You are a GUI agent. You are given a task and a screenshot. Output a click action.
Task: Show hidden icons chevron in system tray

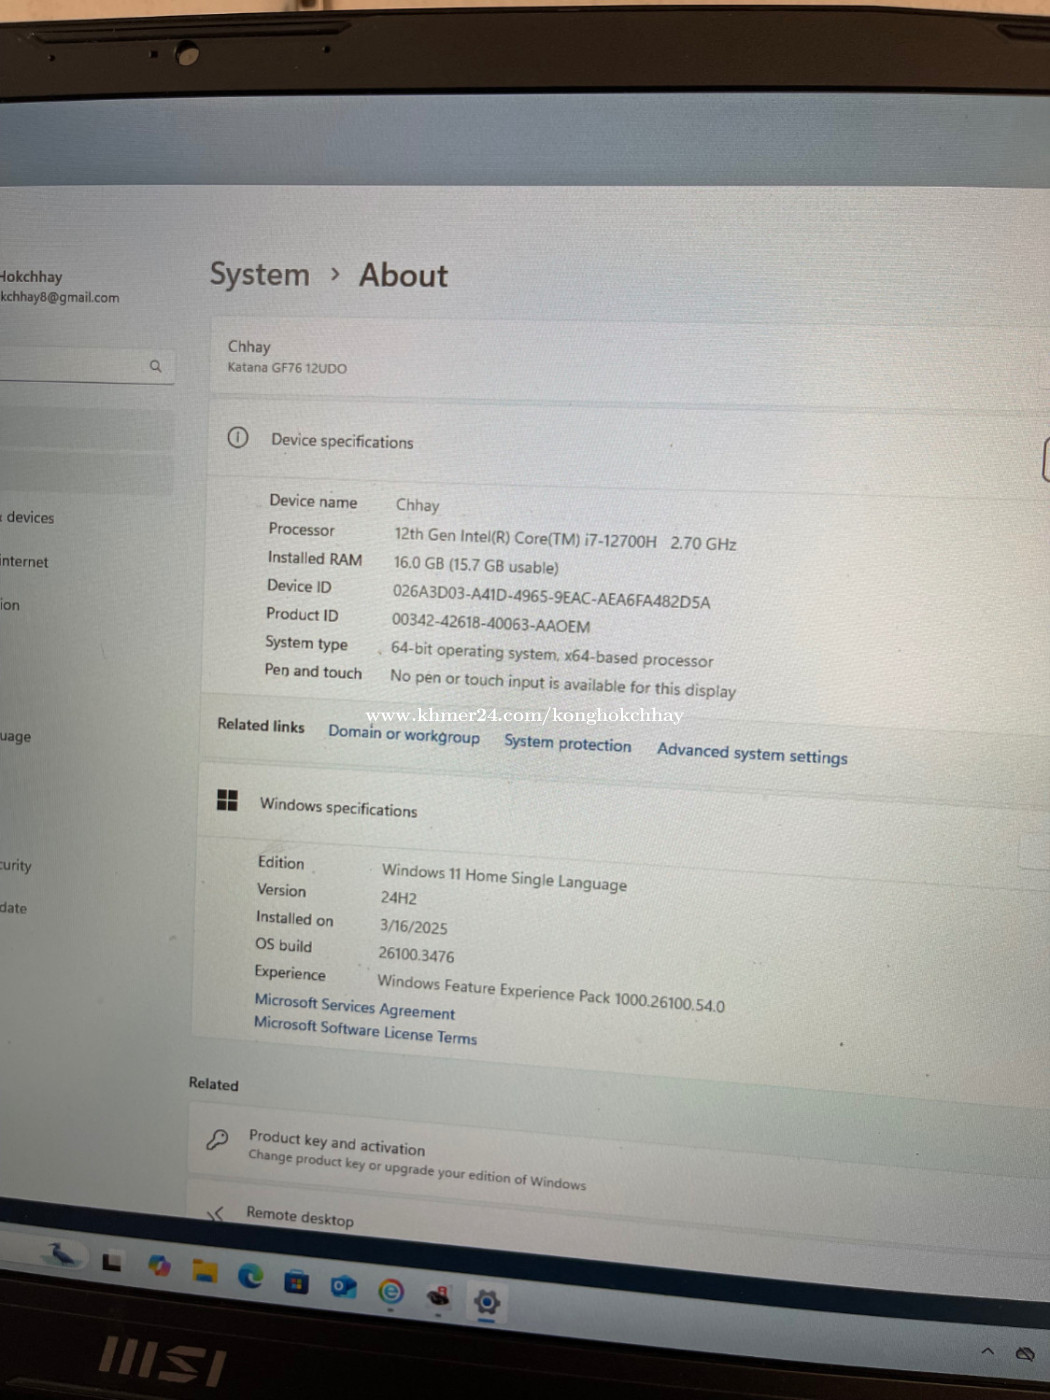[x=988, y=1351]
